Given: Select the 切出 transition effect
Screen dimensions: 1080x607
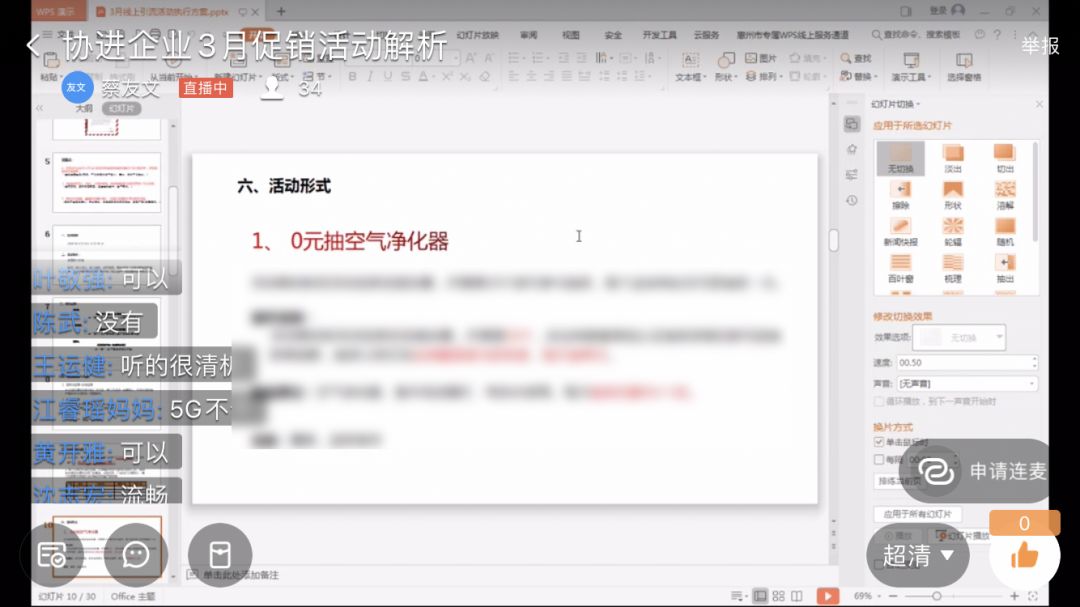Looking at the screenshot, I should pos(1004,158).
